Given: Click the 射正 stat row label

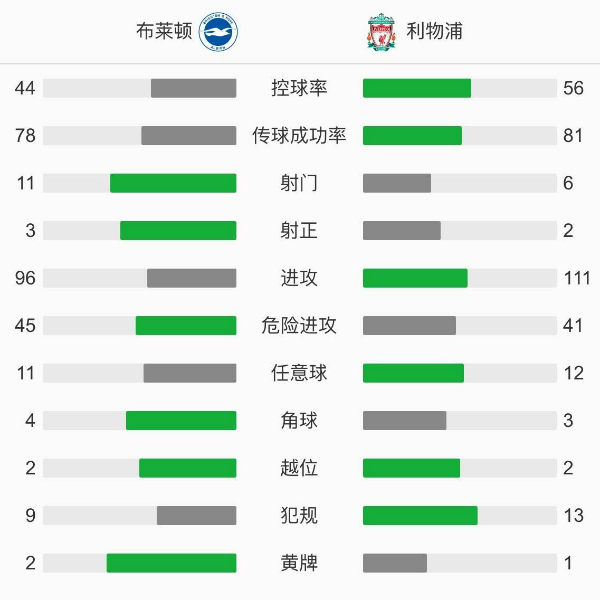Looking at the screenshot, I should (299, 230).
